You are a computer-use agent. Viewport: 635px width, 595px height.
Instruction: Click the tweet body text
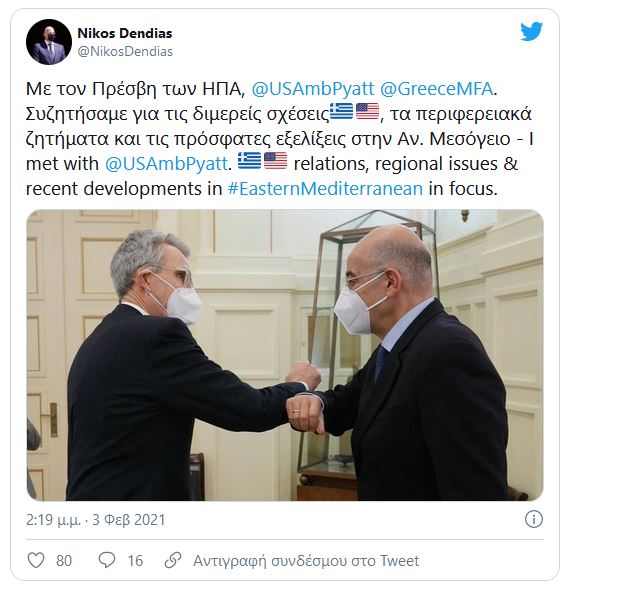tap(279, 139)
